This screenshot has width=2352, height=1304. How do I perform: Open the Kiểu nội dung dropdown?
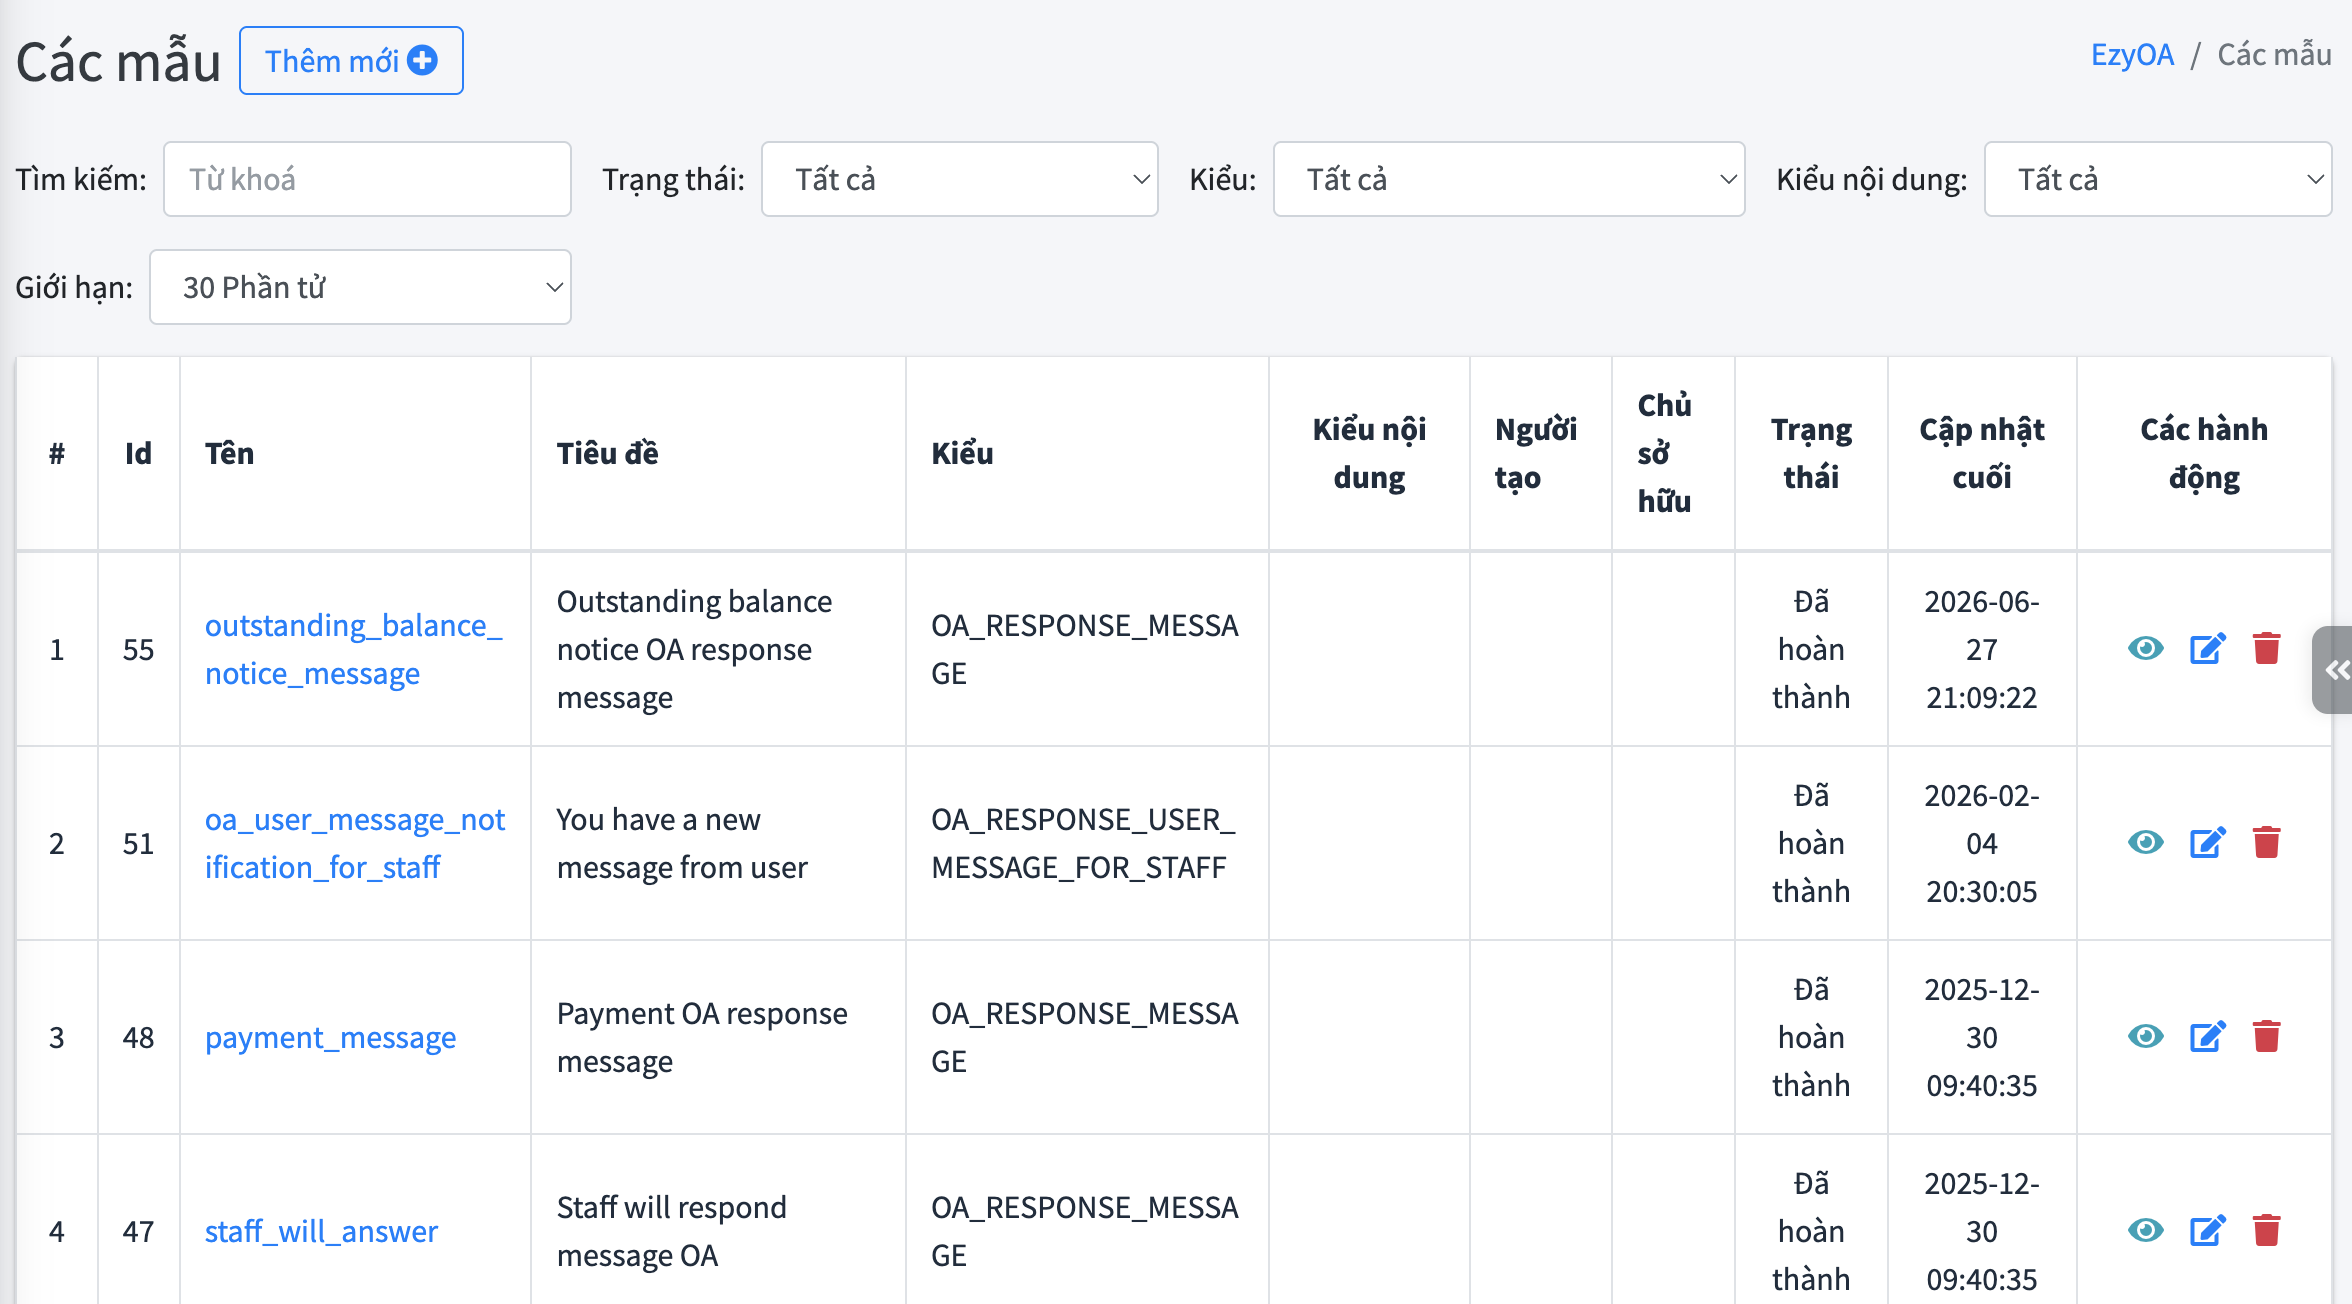[x=2158, y=179]
